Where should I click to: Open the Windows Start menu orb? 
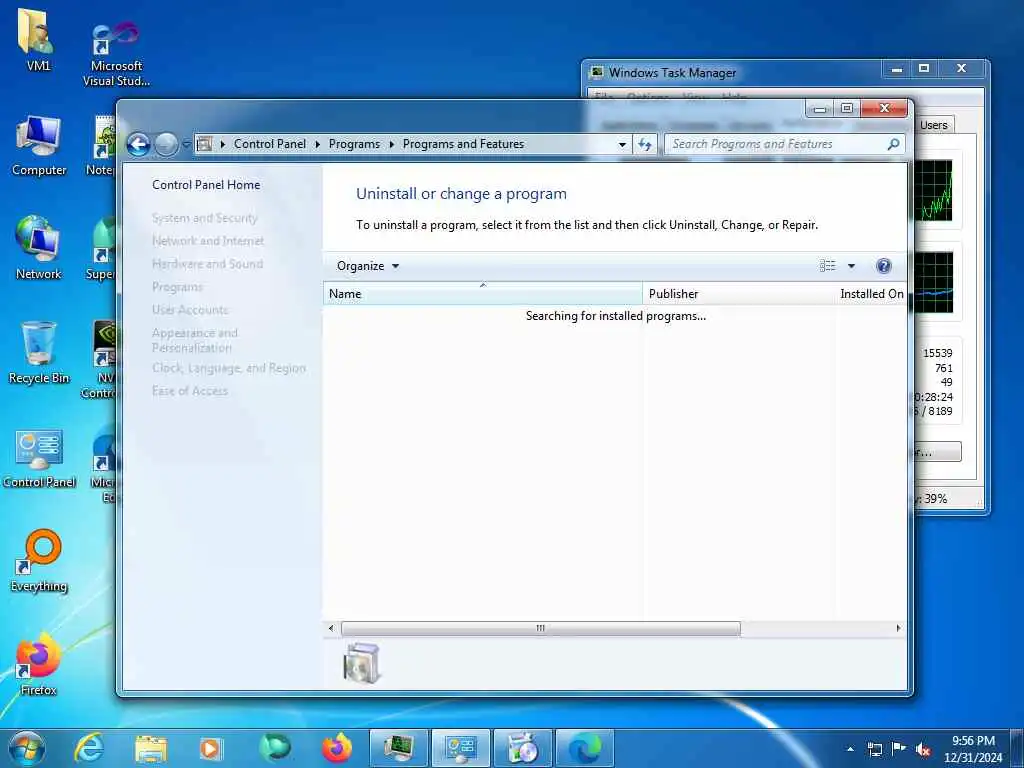[27, 748]
